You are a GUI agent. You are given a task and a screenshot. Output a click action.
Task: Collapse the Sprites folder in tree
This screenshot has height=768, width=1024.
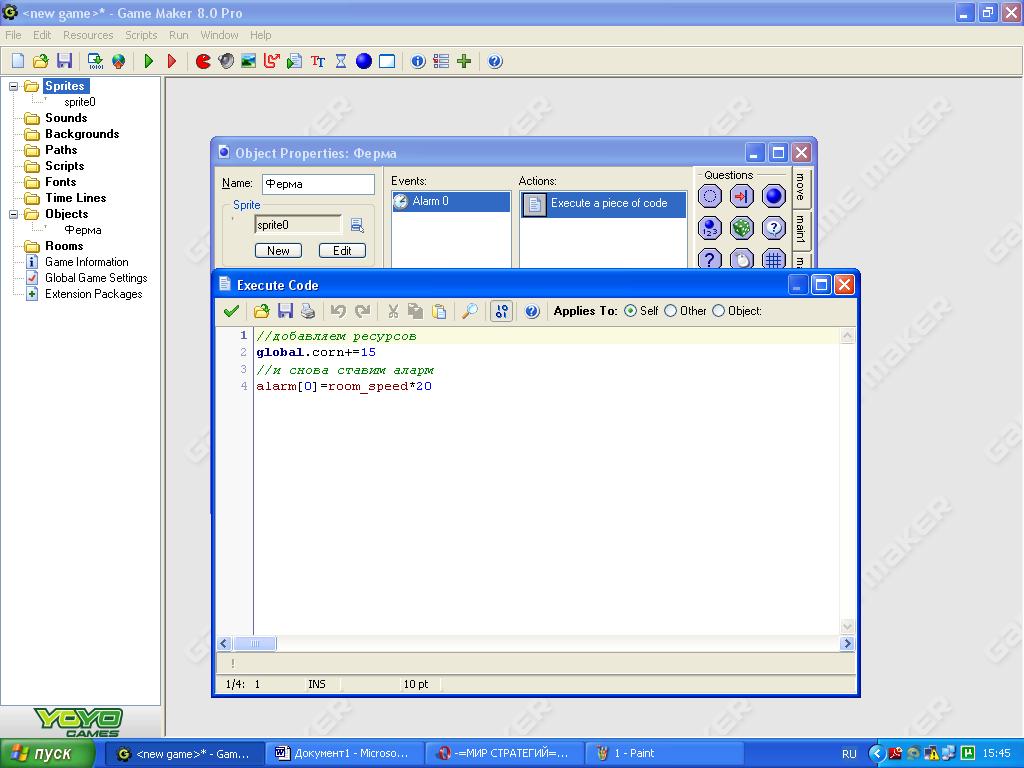tap(13, 86)
